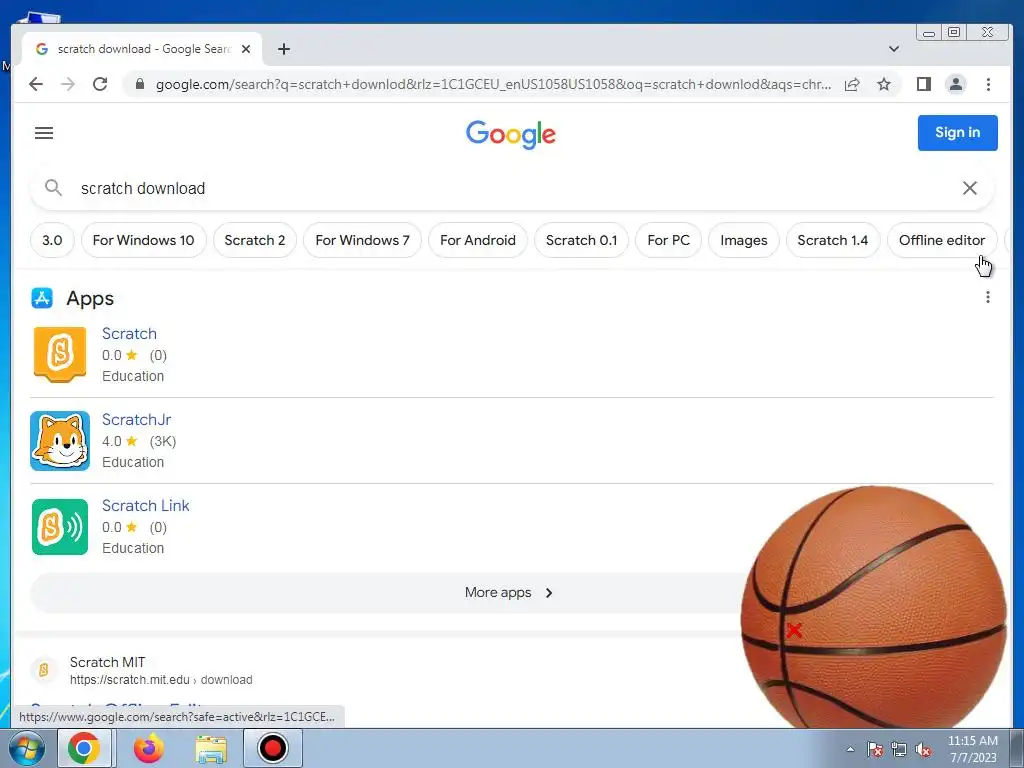This screenshot has width=1024, height=768.
Task: Select the For Android chip
Action: click(x=478, y=240)
